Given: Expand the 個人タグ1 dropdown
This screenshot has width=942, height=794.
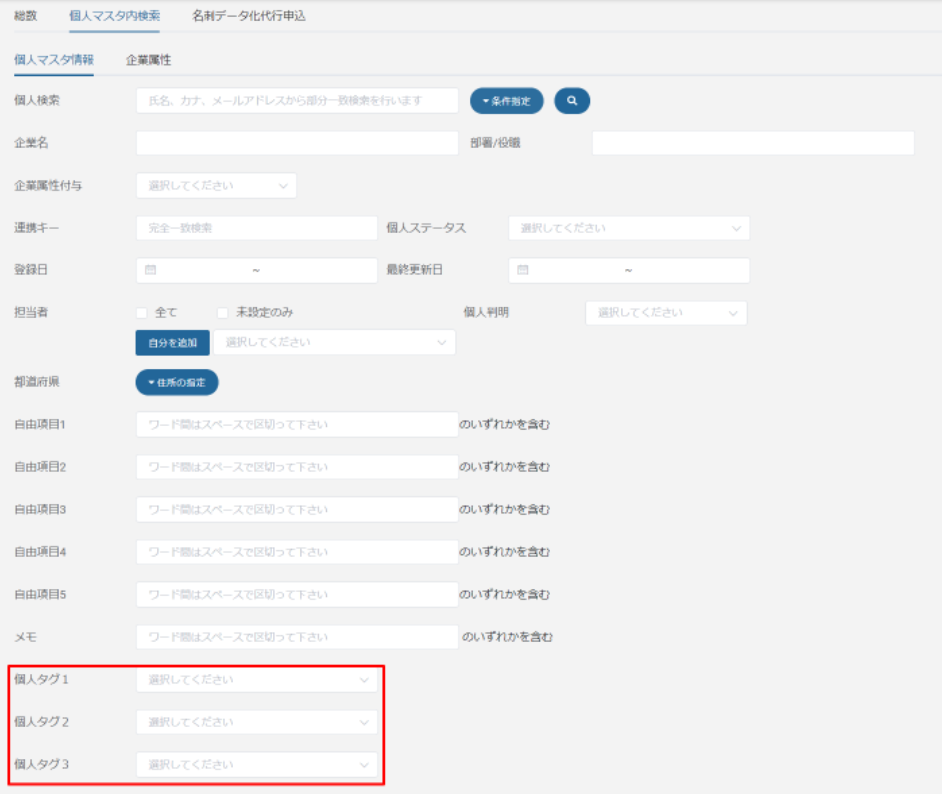Looking at the screenshot, I should click(257, 680).
